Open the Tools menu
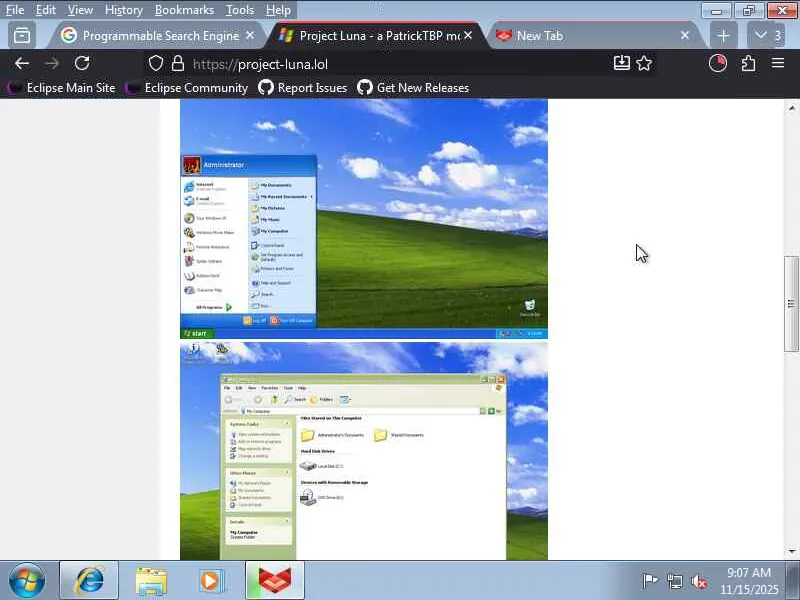This screenshot has height=600, width=800. (x=240, y=10)
